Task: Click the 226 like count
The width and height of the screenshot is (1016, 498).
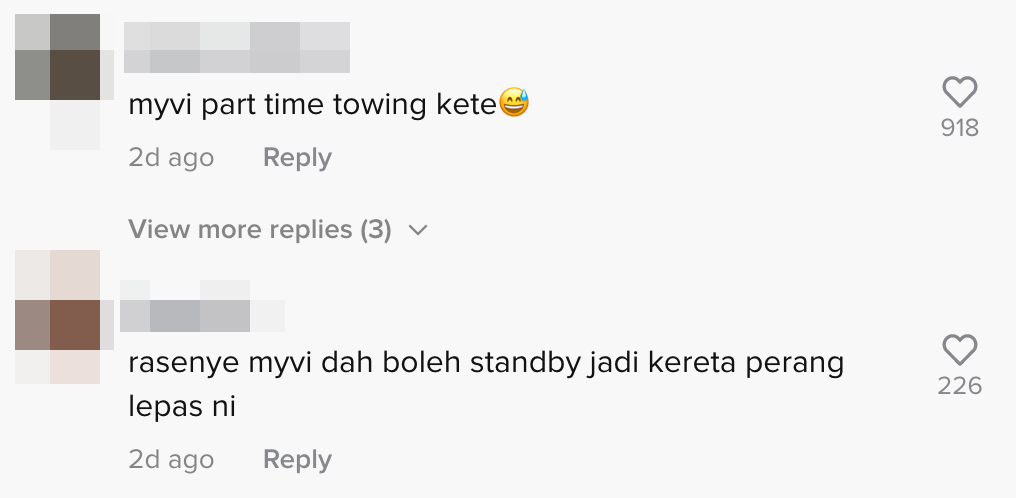Action: pyautogui.click(x=960, y=386)
